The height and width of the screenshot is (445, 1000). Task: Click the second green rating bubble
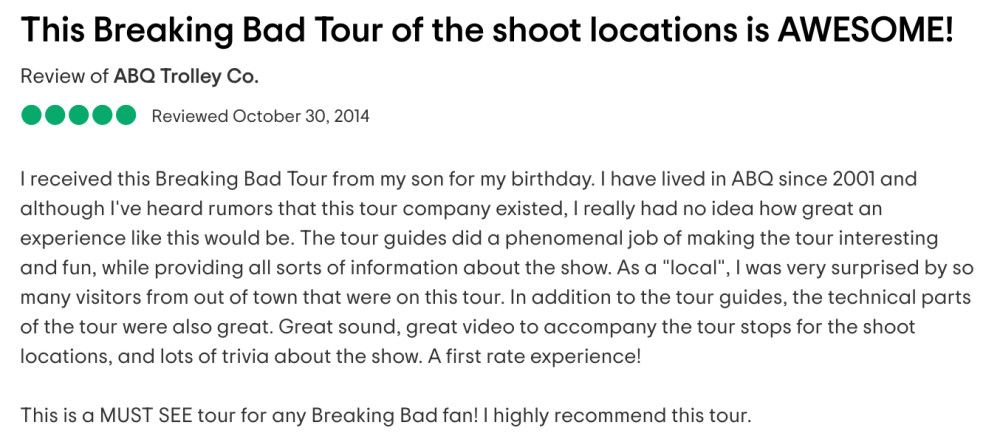55,116
